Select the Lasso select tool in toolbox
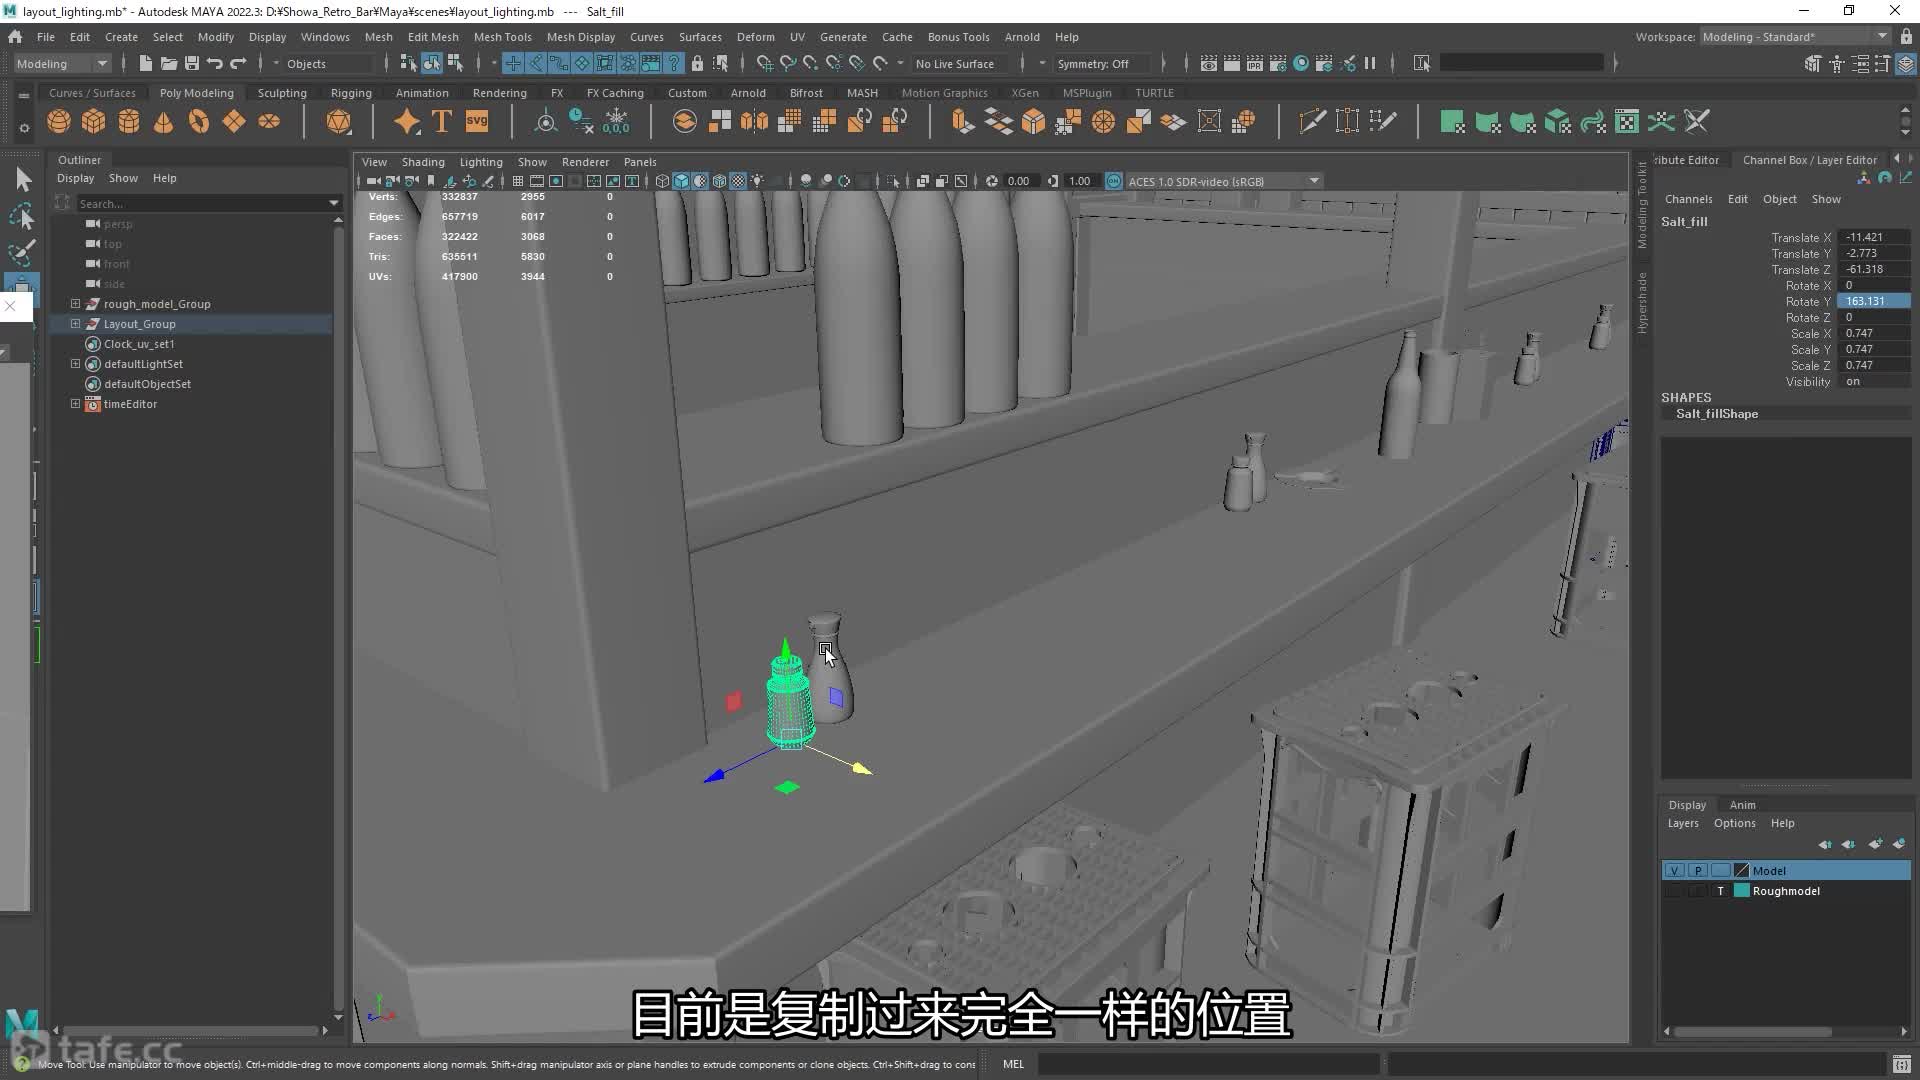Screen dimensions: 1920x1080 (x=22, y=216)
